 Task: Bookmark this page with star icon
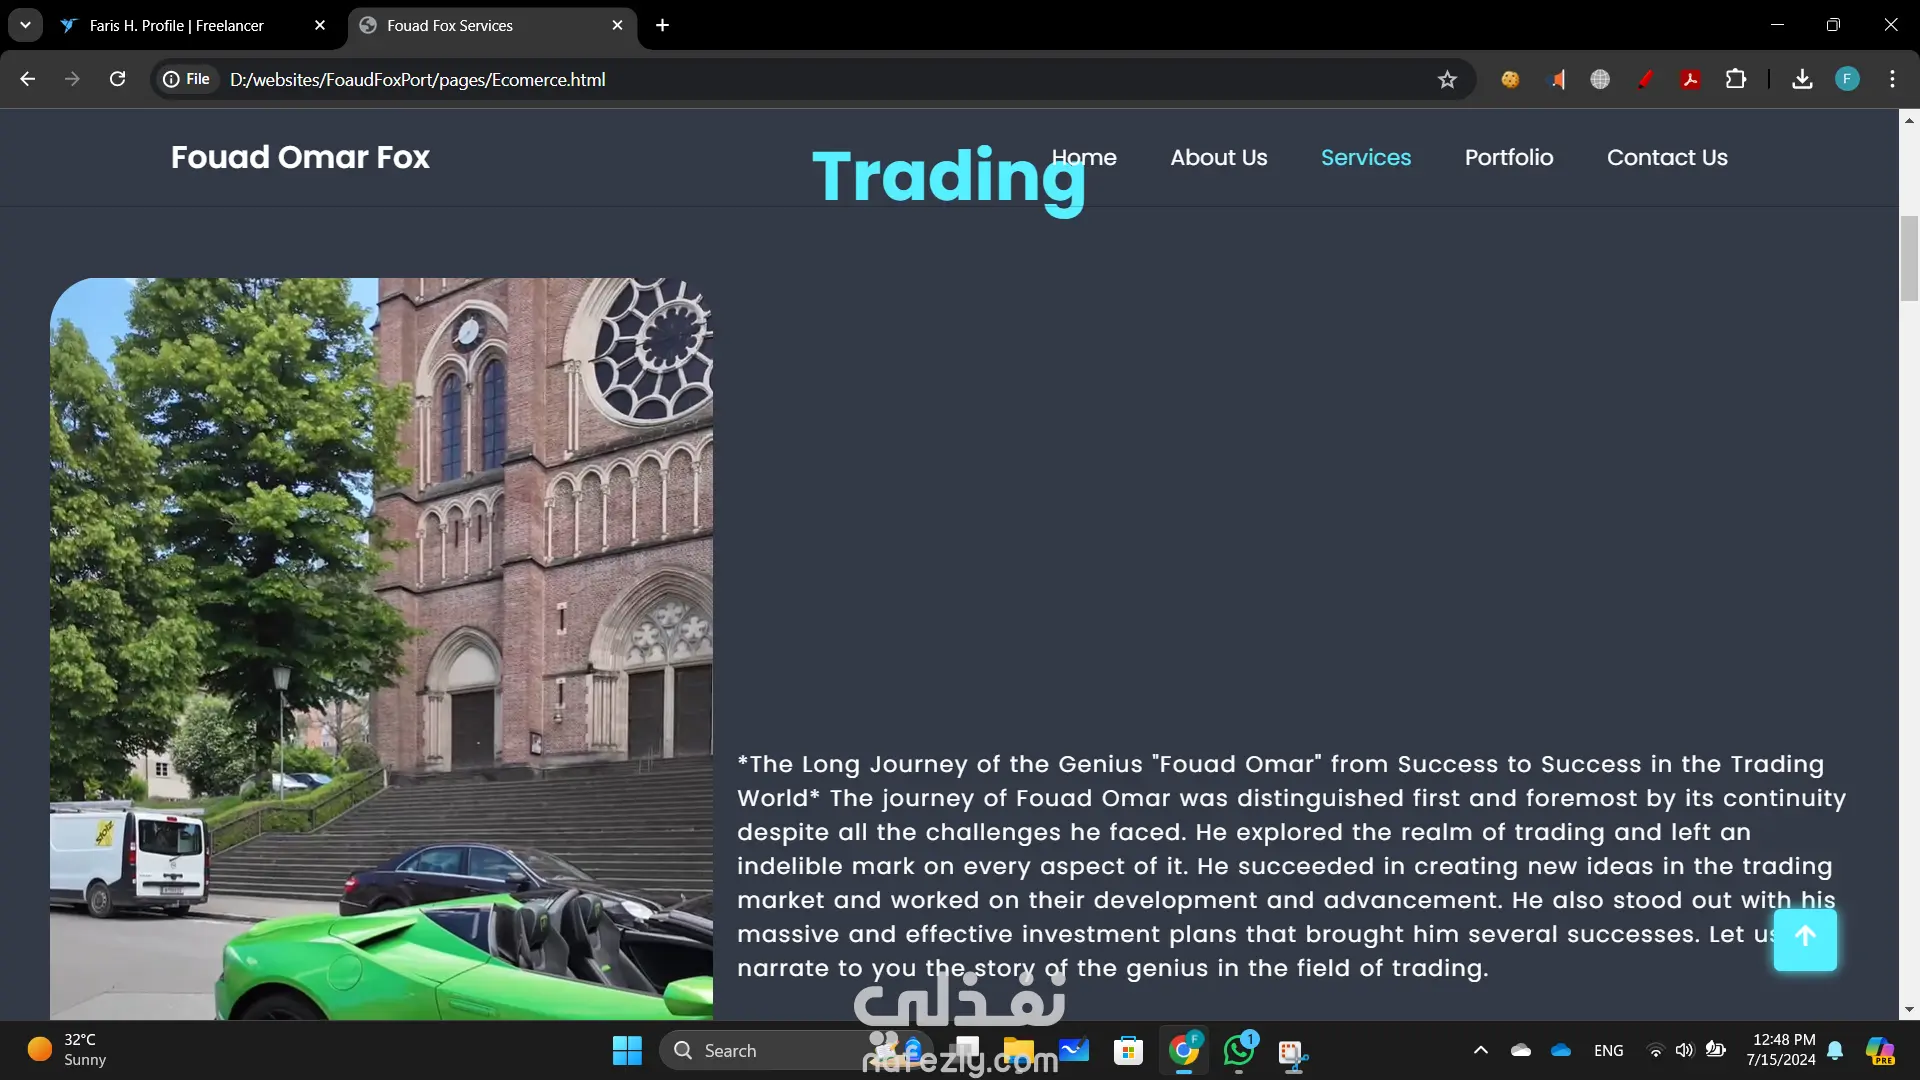[x=1447, y=80]
